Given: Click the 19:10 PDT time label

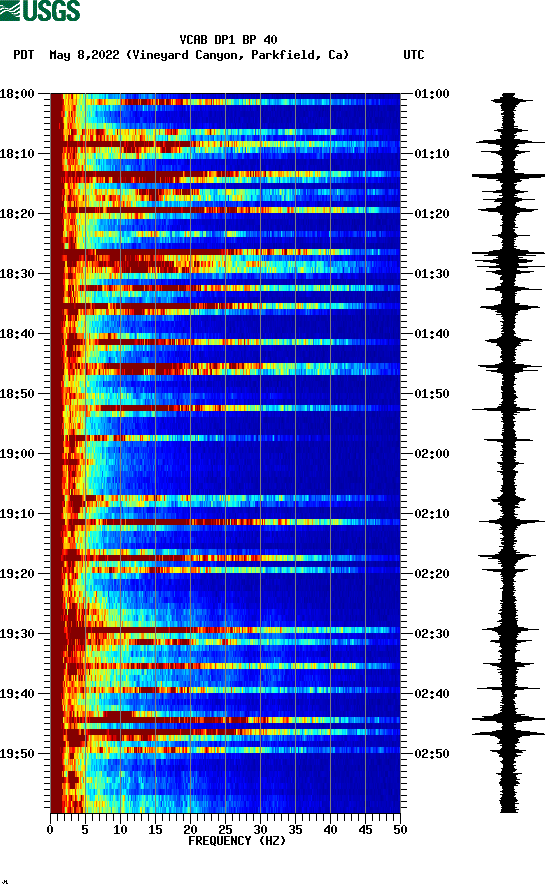Looking at the screenshot, I should 17,514.
